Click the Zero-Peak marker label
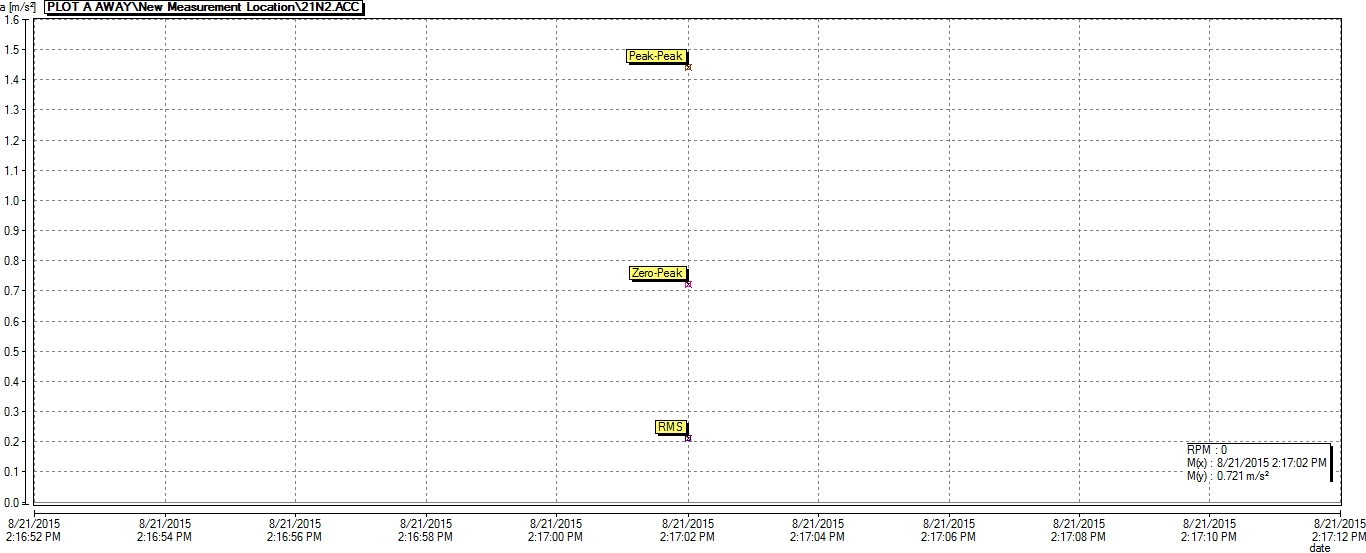 (658, 273)
